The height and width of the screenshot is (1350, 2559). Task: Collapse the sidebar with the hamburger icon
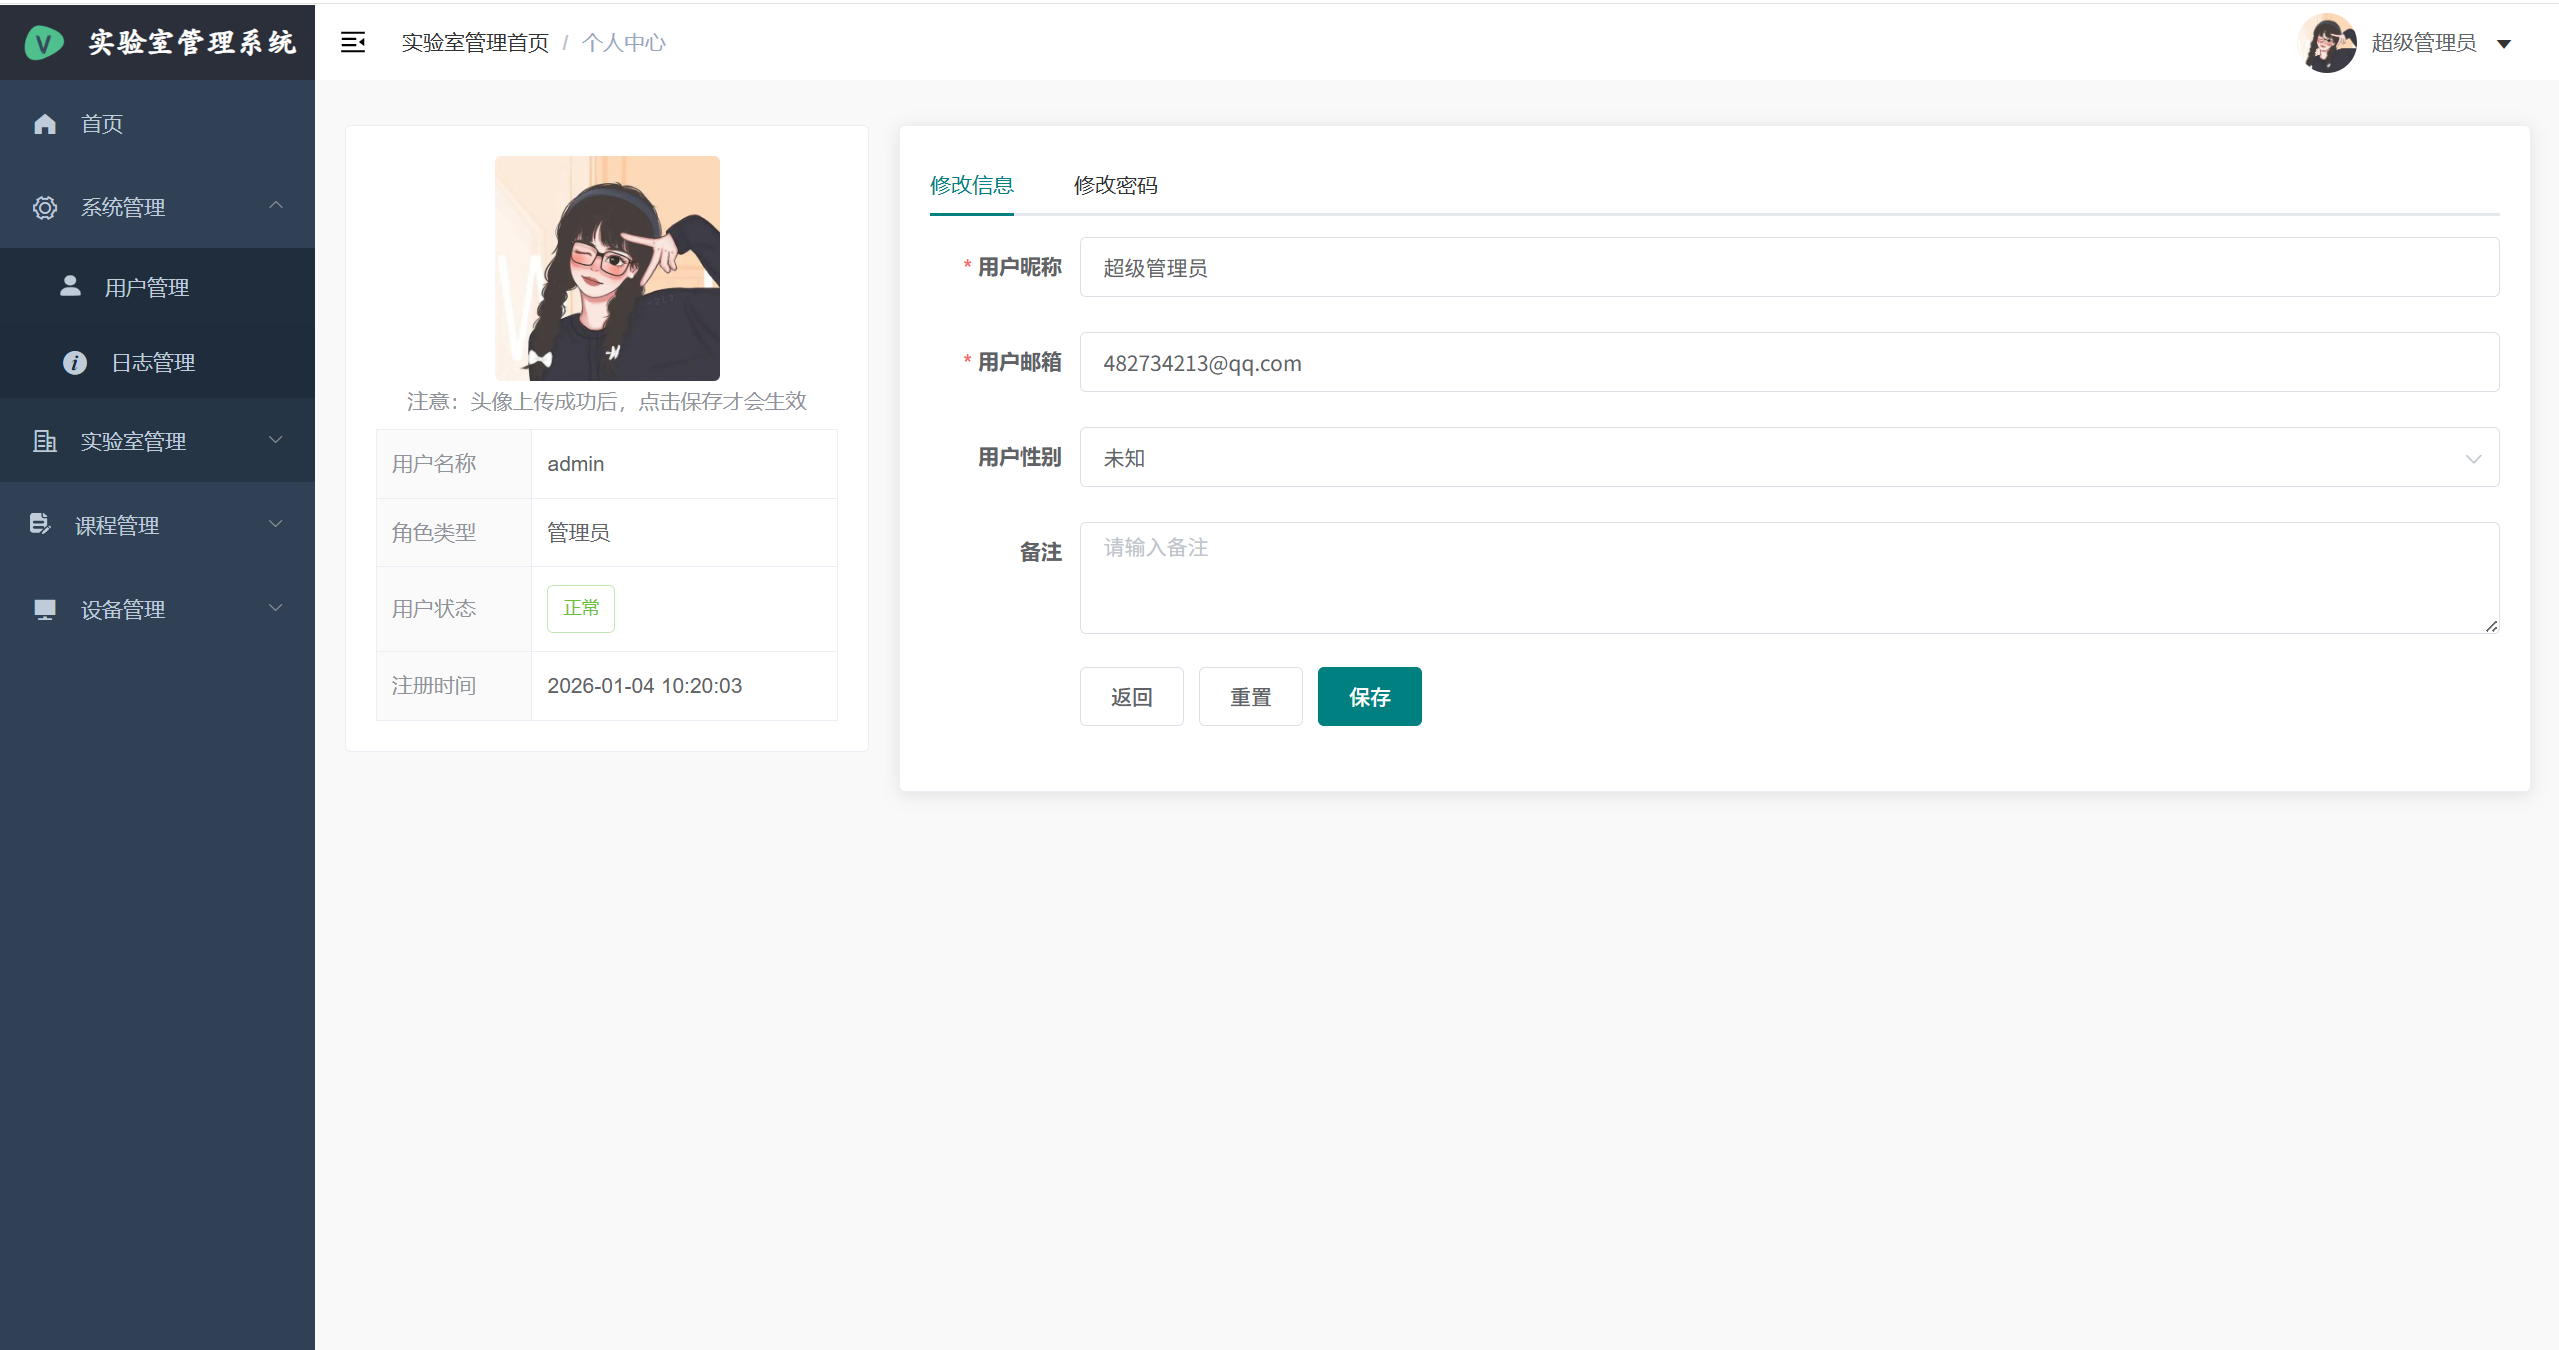pyautogui.click(x=353, y=42)
